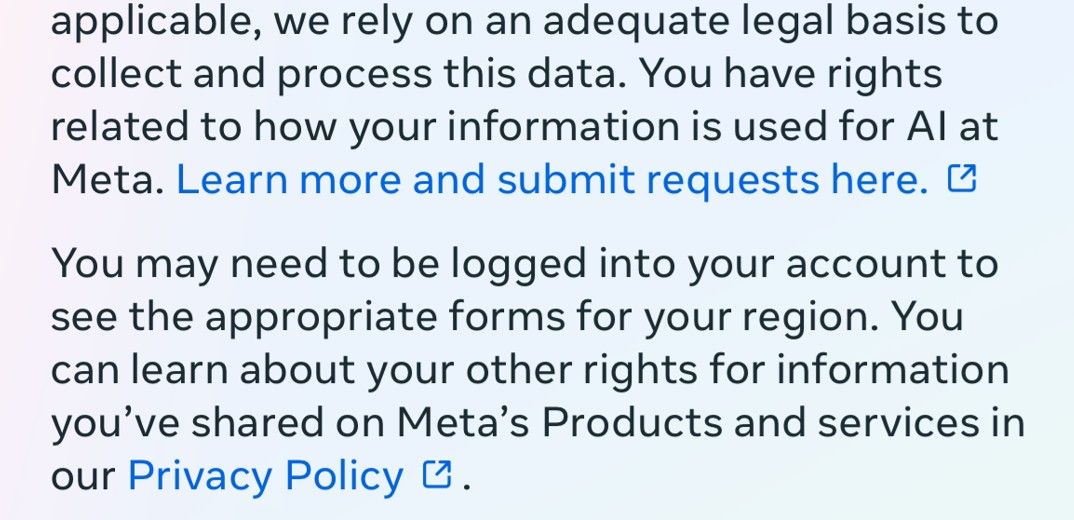Image resolution: width=1074 pixels, height=520 pixels.
Task: Click the phrase "you've shared on"
Action: (218, 423)
